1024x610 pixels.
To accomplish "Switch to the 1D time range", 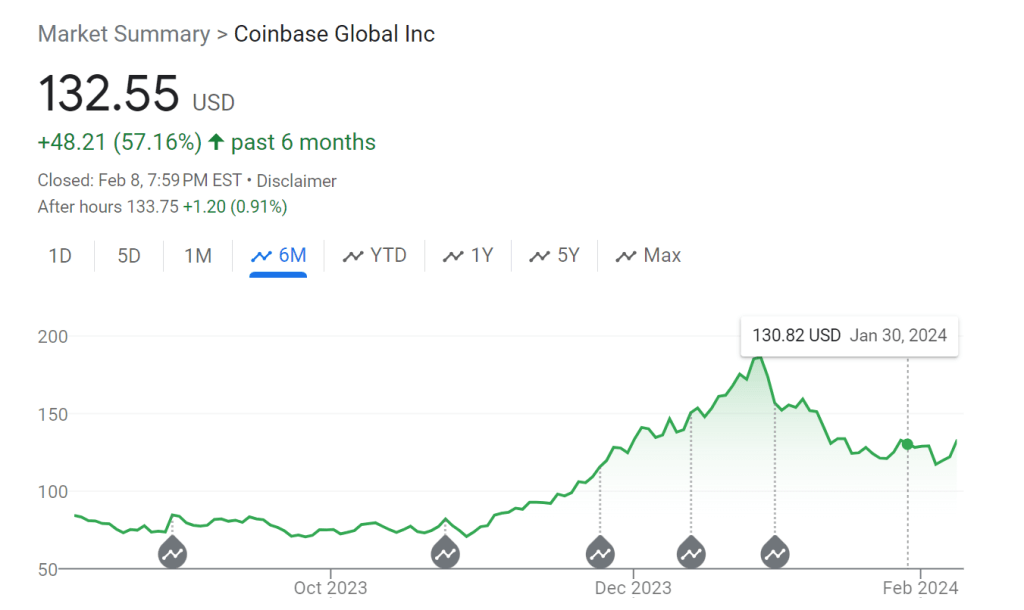I will [60, 256].
